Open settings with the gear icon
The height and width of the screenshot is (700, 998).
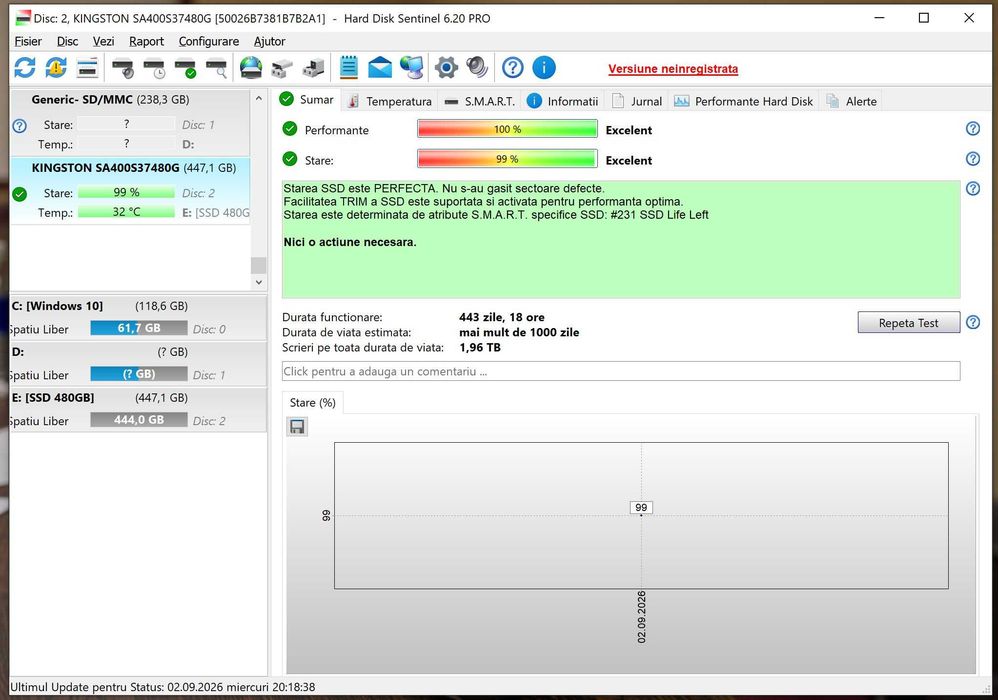(446, 67)
